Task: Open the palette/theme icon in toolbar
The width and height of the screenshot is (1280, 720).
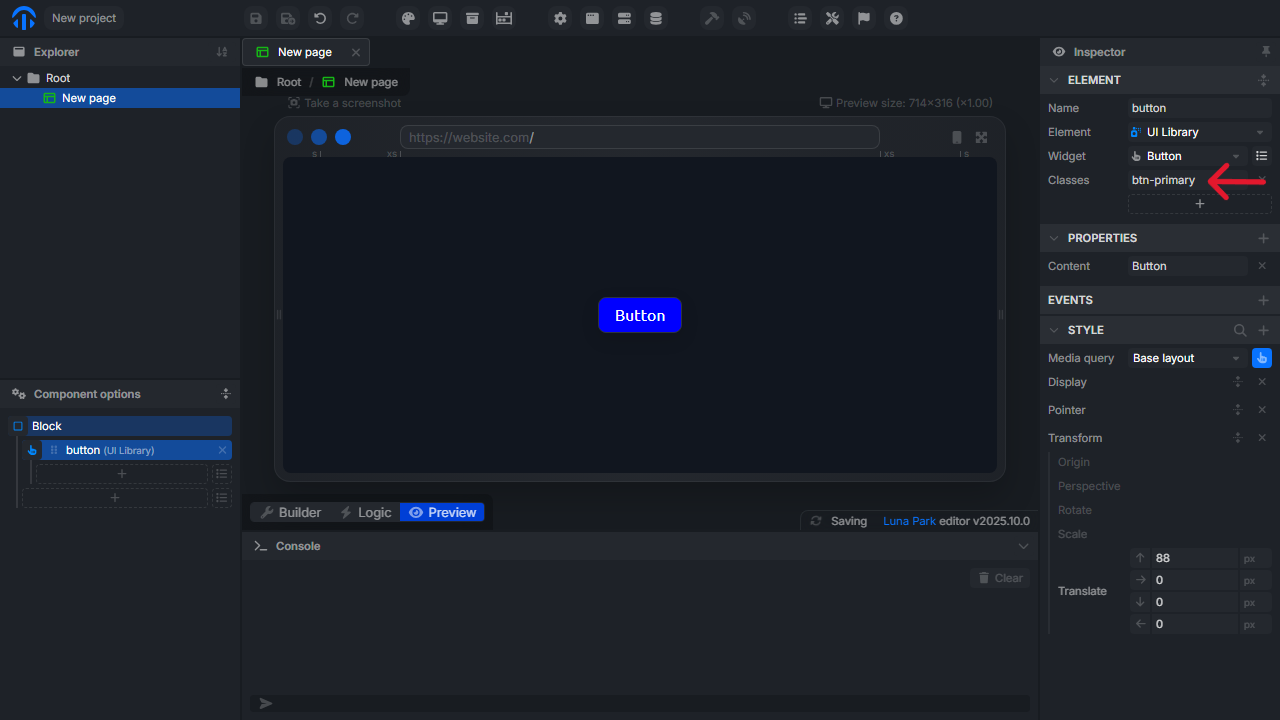Action: click(x=408, y=18)
